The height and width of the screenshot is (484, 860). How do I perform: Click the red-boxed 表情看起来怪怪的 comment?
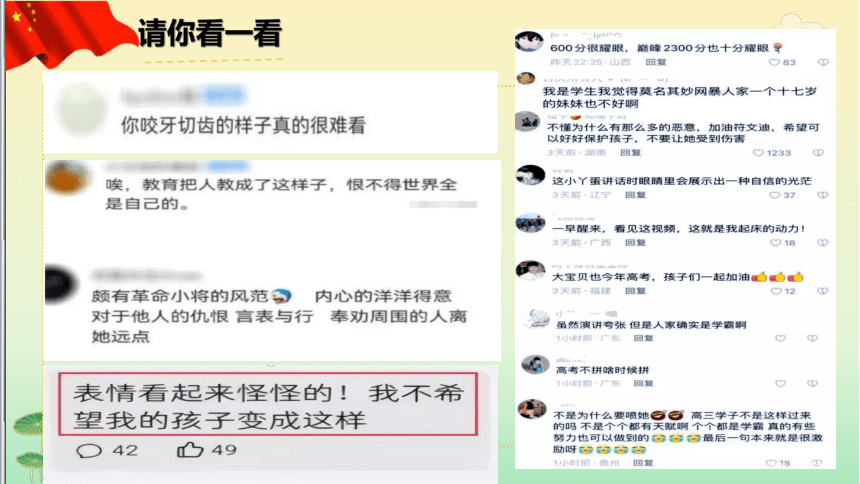click(x=268, y=404)
